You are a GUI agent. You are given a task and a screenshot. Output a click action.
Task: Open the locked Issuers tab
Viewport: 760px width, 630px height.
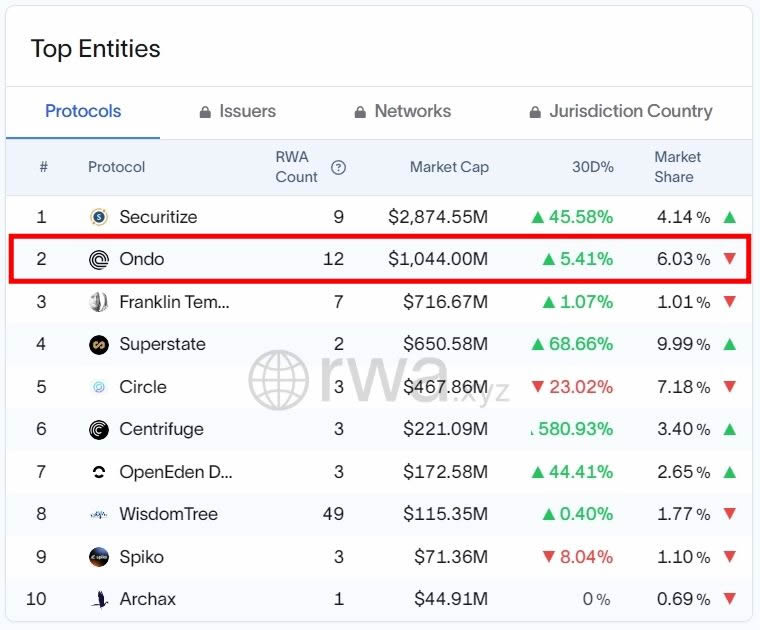tap(237, 111)
